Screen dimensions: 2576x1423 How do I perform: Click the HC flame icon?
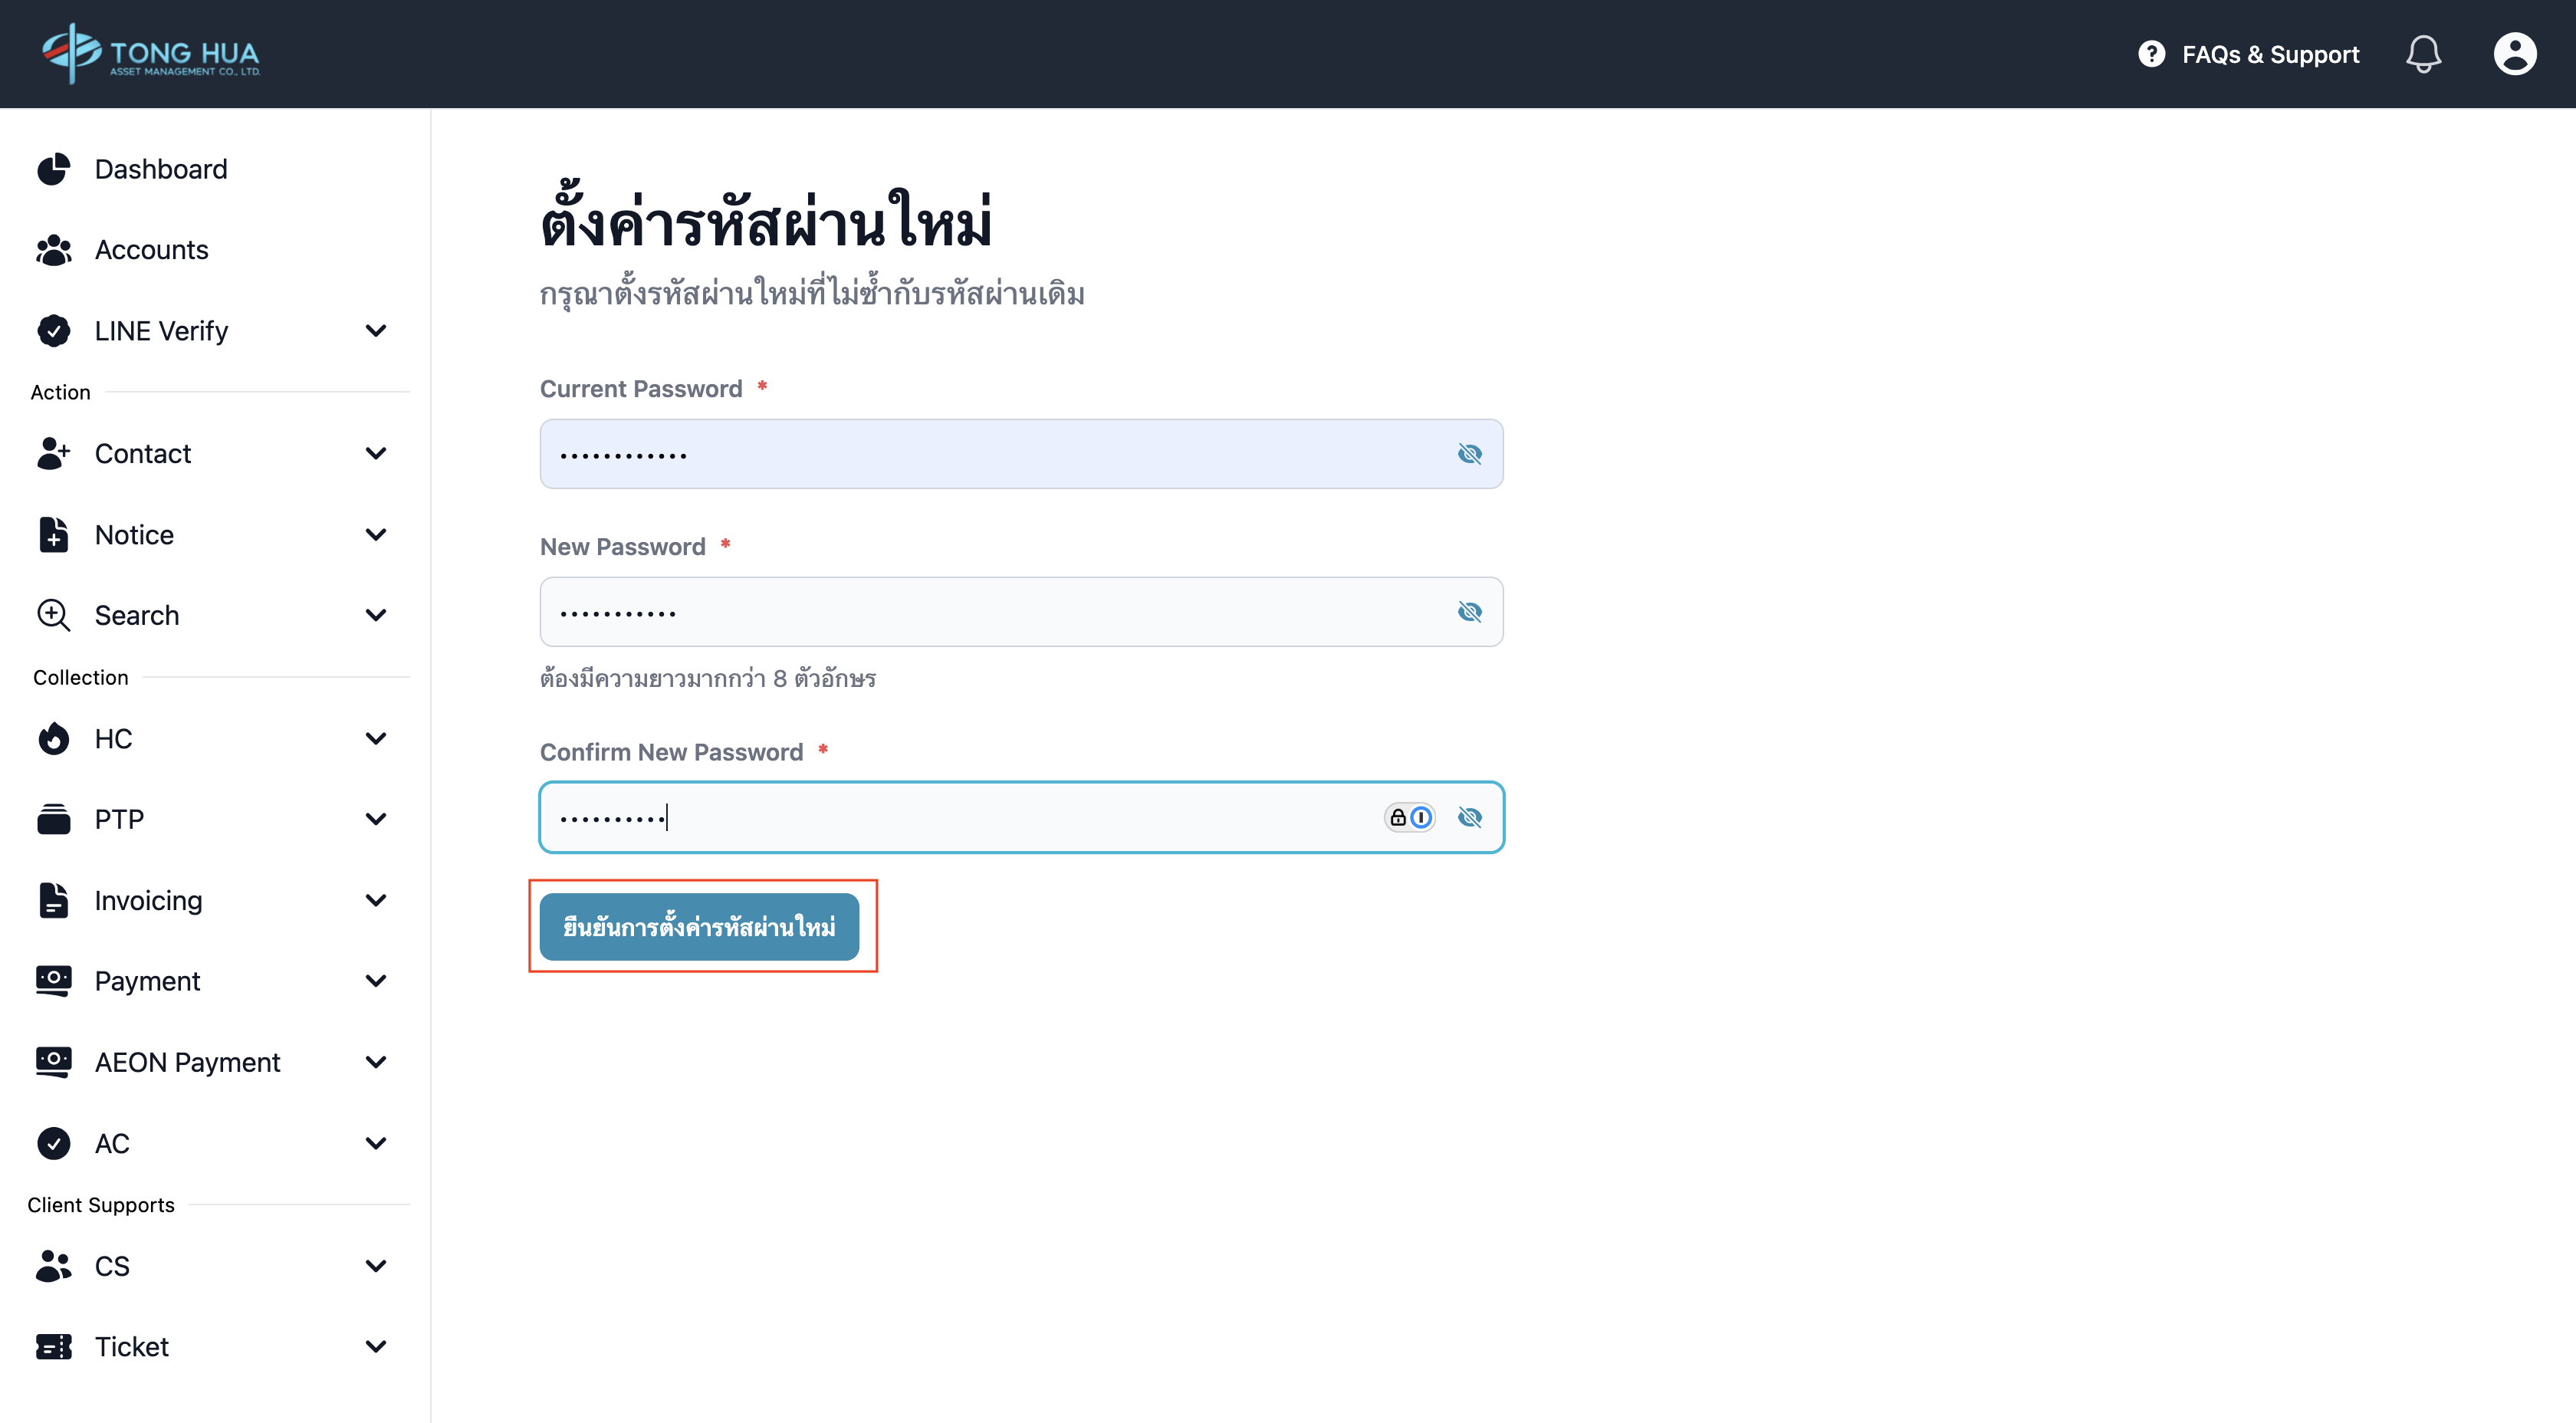coord(54,738)
